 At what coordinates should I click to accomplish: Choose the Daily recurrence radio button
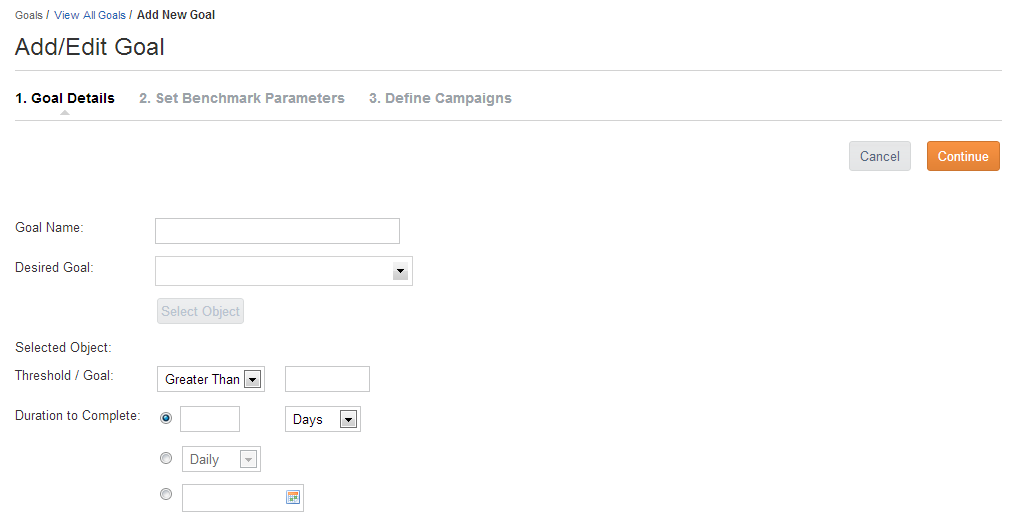coord(166,458)
